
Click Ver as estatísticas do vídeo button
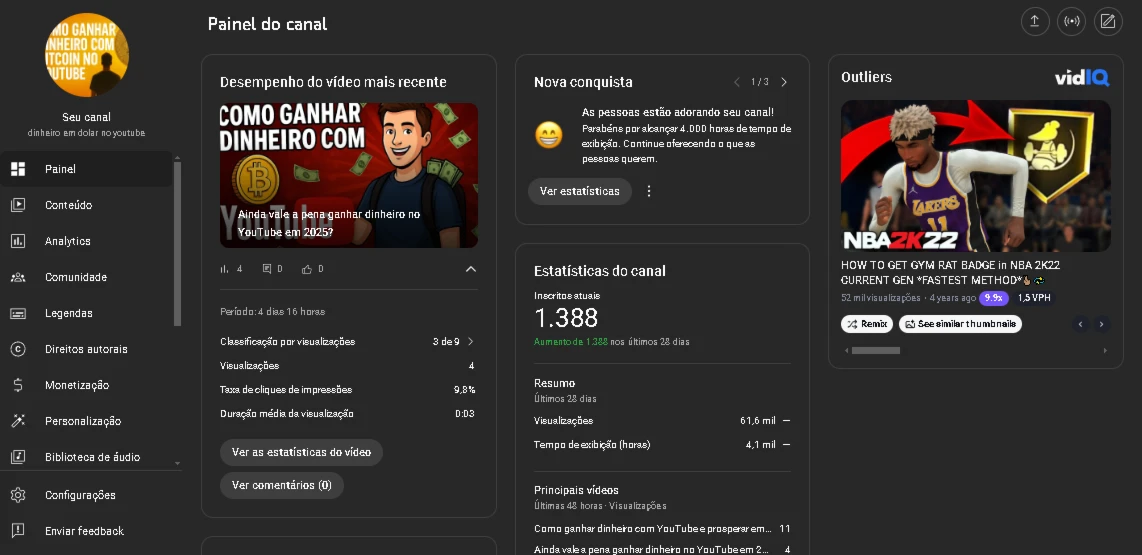(302, 452)
